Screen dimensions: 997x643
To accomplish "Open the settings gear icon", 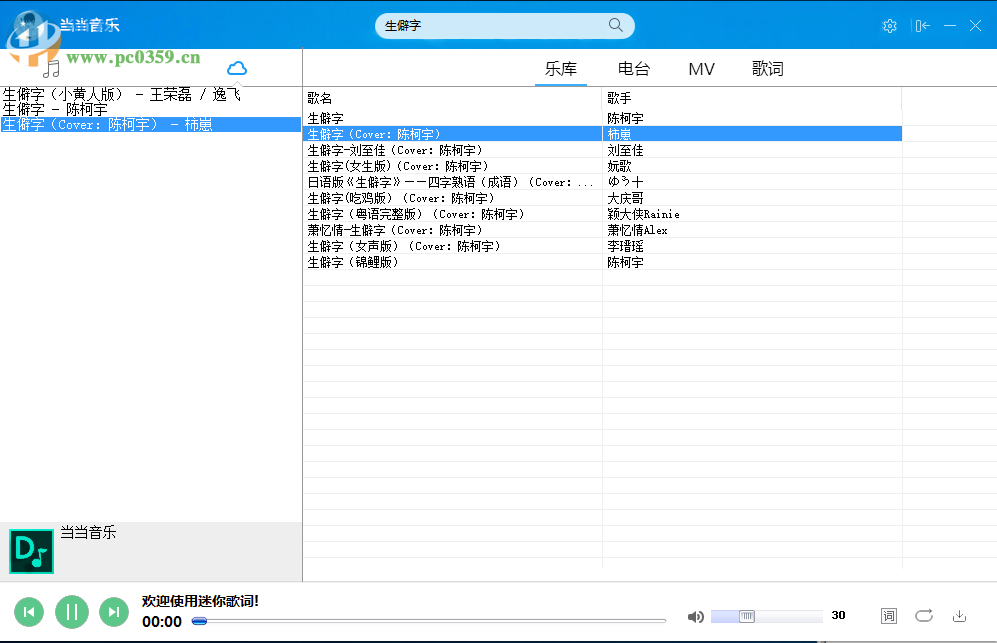I will [890, 26].
